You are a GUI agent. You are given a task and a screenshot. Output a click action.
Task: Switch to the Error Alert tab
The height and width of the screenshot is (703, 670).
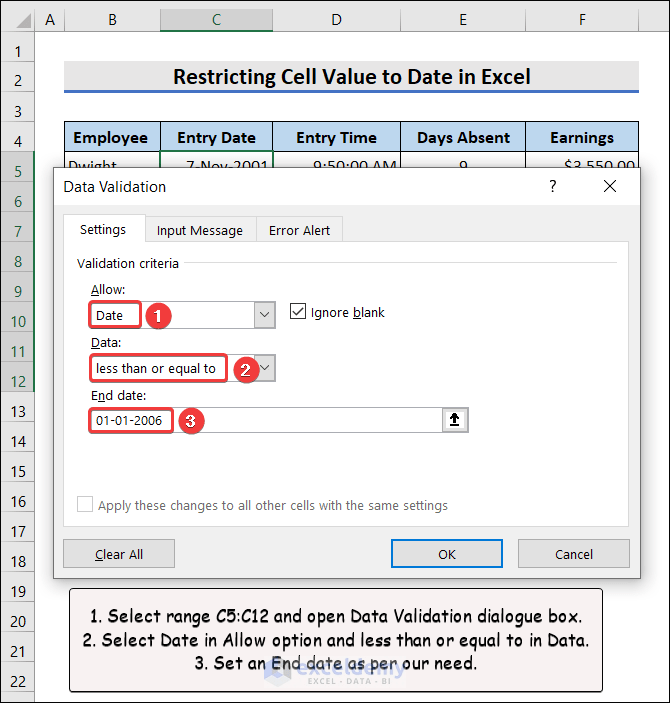(x=299, y=230)
